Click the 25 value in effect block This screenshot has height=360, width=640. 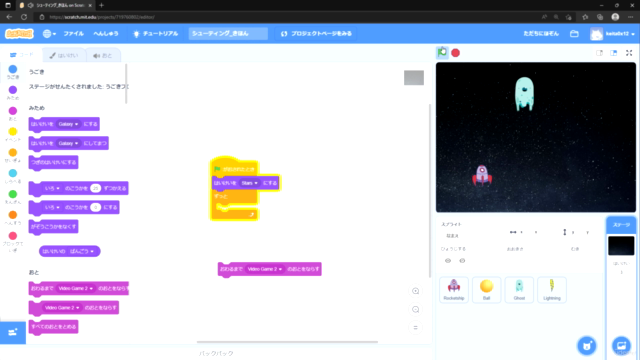[96, 188]
